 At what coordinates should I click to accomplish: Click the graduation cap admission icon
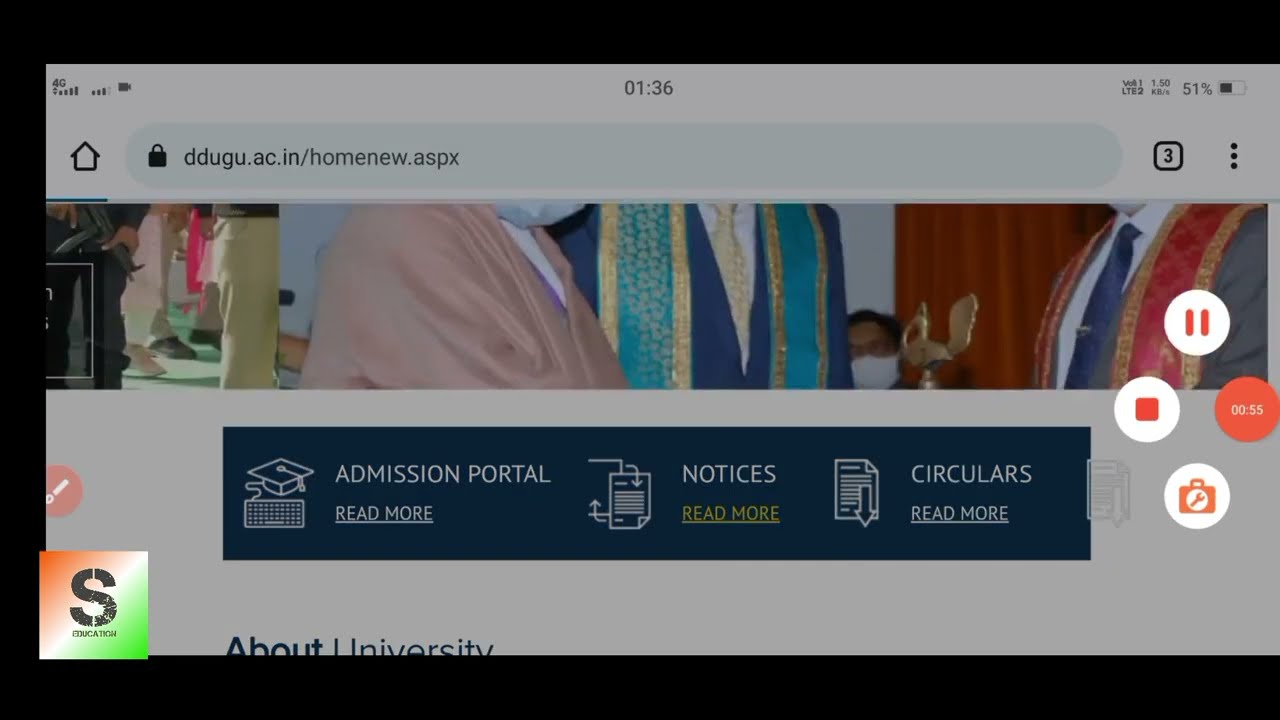coord(278,493)
